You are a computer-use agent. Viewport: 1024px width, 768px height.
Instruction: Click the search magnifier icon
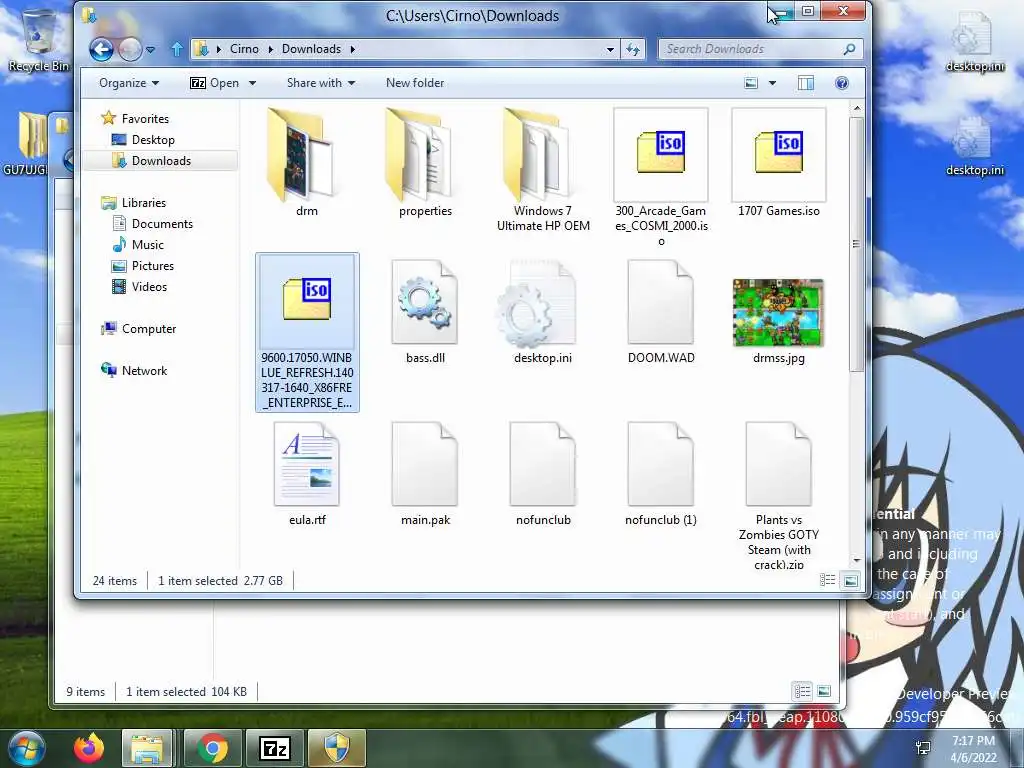[849, 49]
